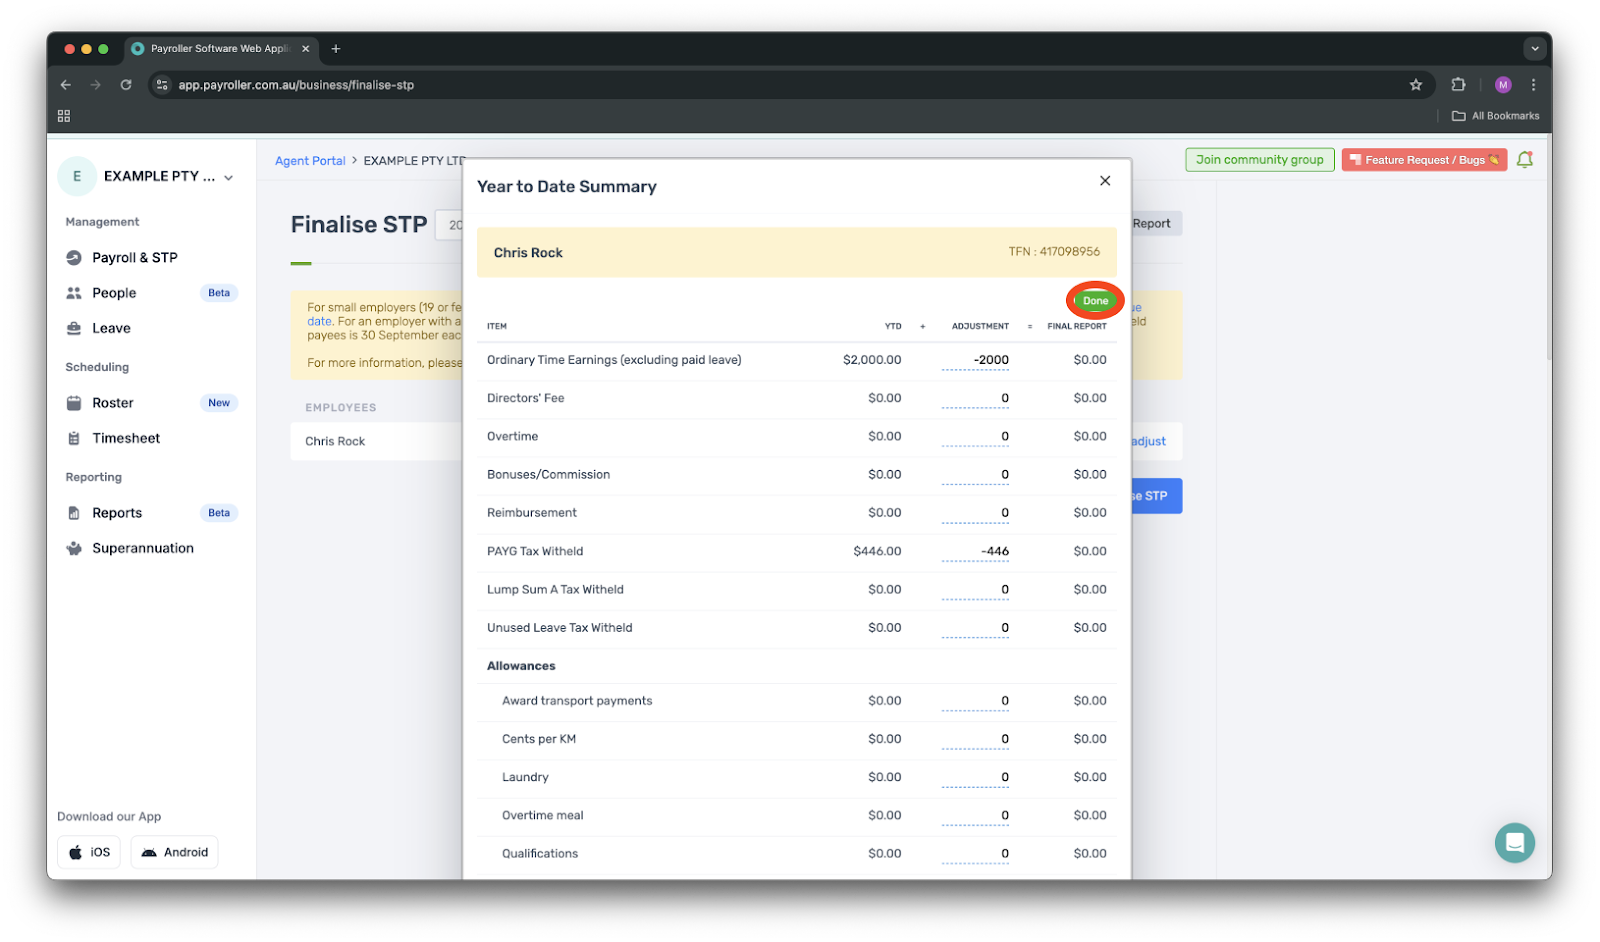This screenshot has height=942, width=1600.
Task: Click the green Done button
Action: tap(1095, 301)
